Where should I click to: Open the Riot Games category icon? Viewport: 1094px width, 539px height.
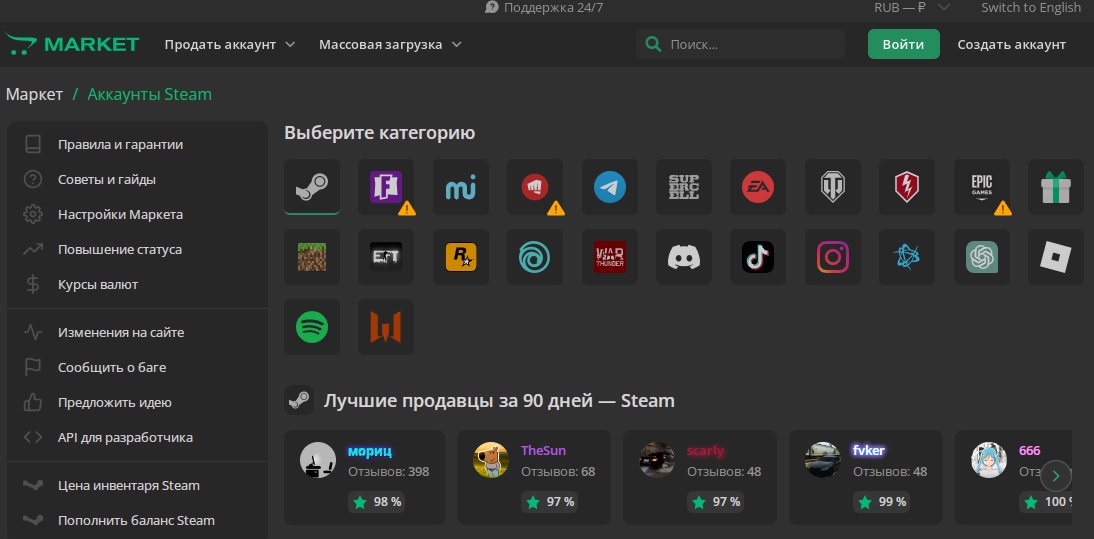coord(535,187)
